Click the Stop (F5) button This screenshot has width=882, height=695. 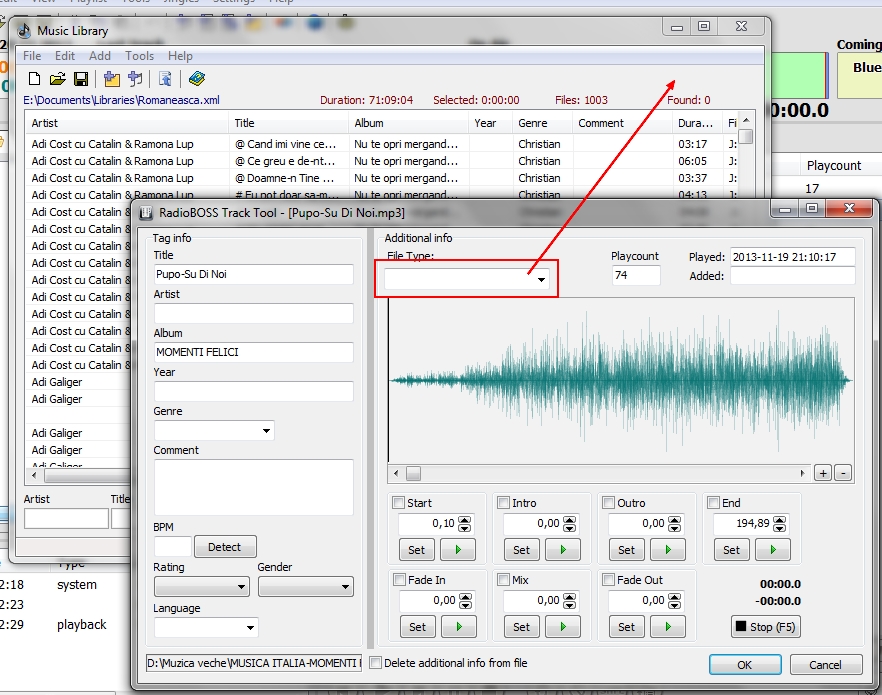[766, 627]
